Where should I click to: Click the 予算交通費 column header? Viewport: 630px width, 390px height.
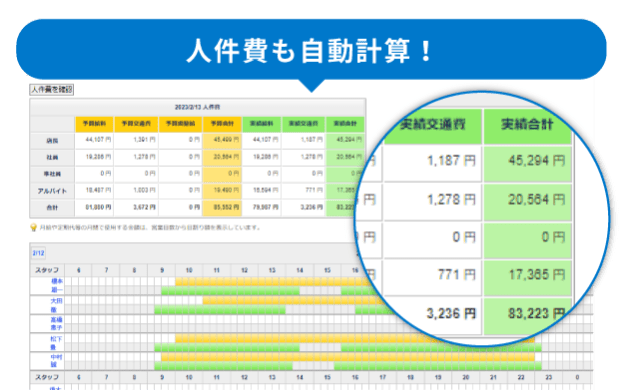point(136,124)
